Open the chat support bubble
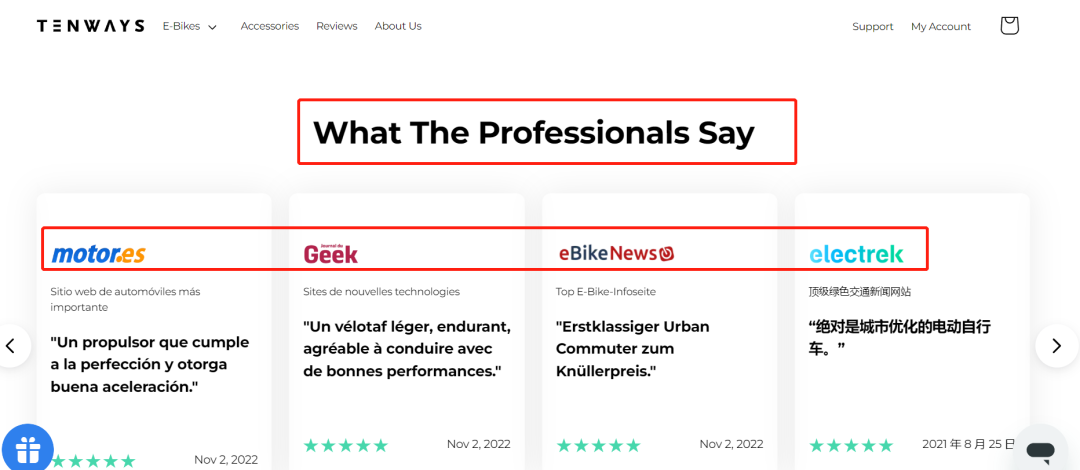The height and width of the screenshot is (470, 1080). [1040, 451]
